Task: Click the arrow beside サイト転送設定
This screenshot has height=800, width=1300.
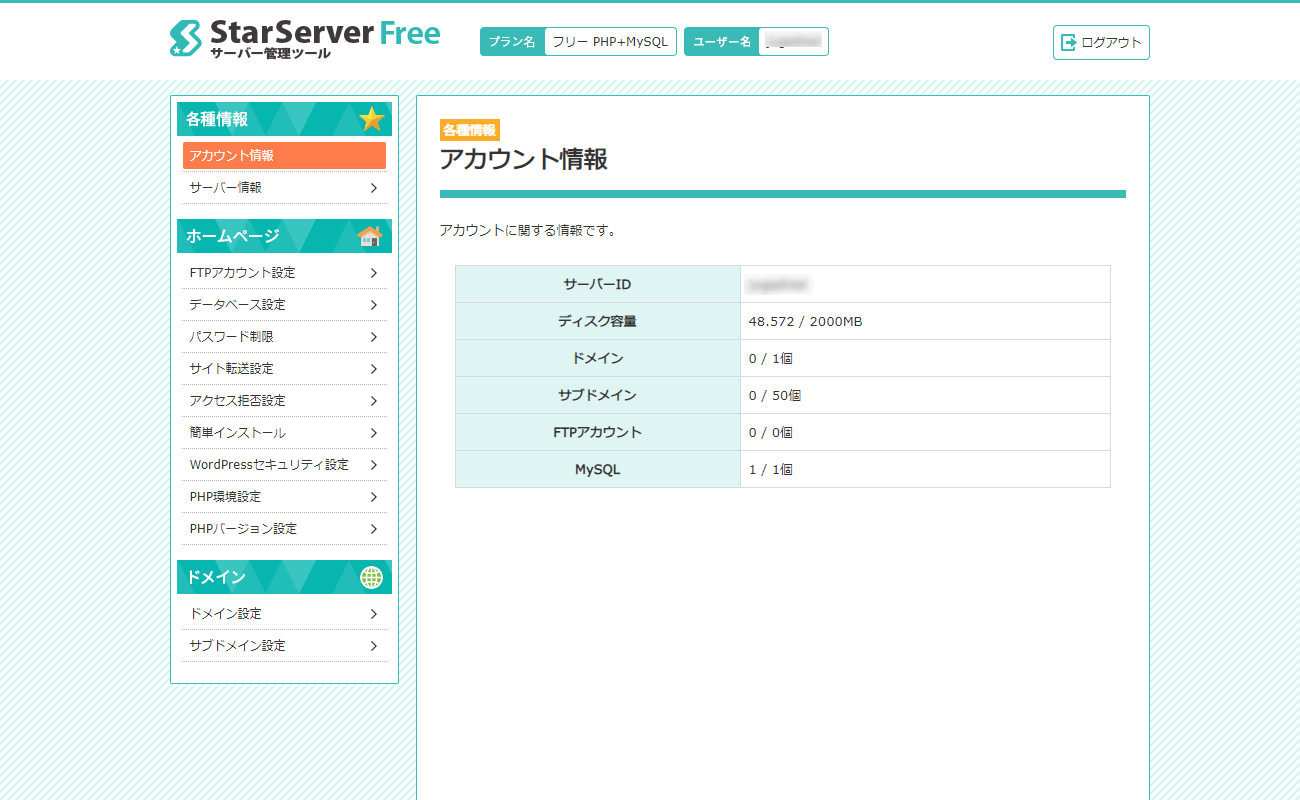Action: (x=373, y=369)
